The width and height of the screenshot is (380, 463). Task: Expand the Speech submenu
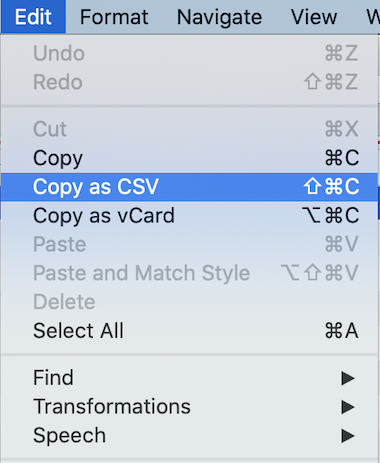tap(189, 435)
